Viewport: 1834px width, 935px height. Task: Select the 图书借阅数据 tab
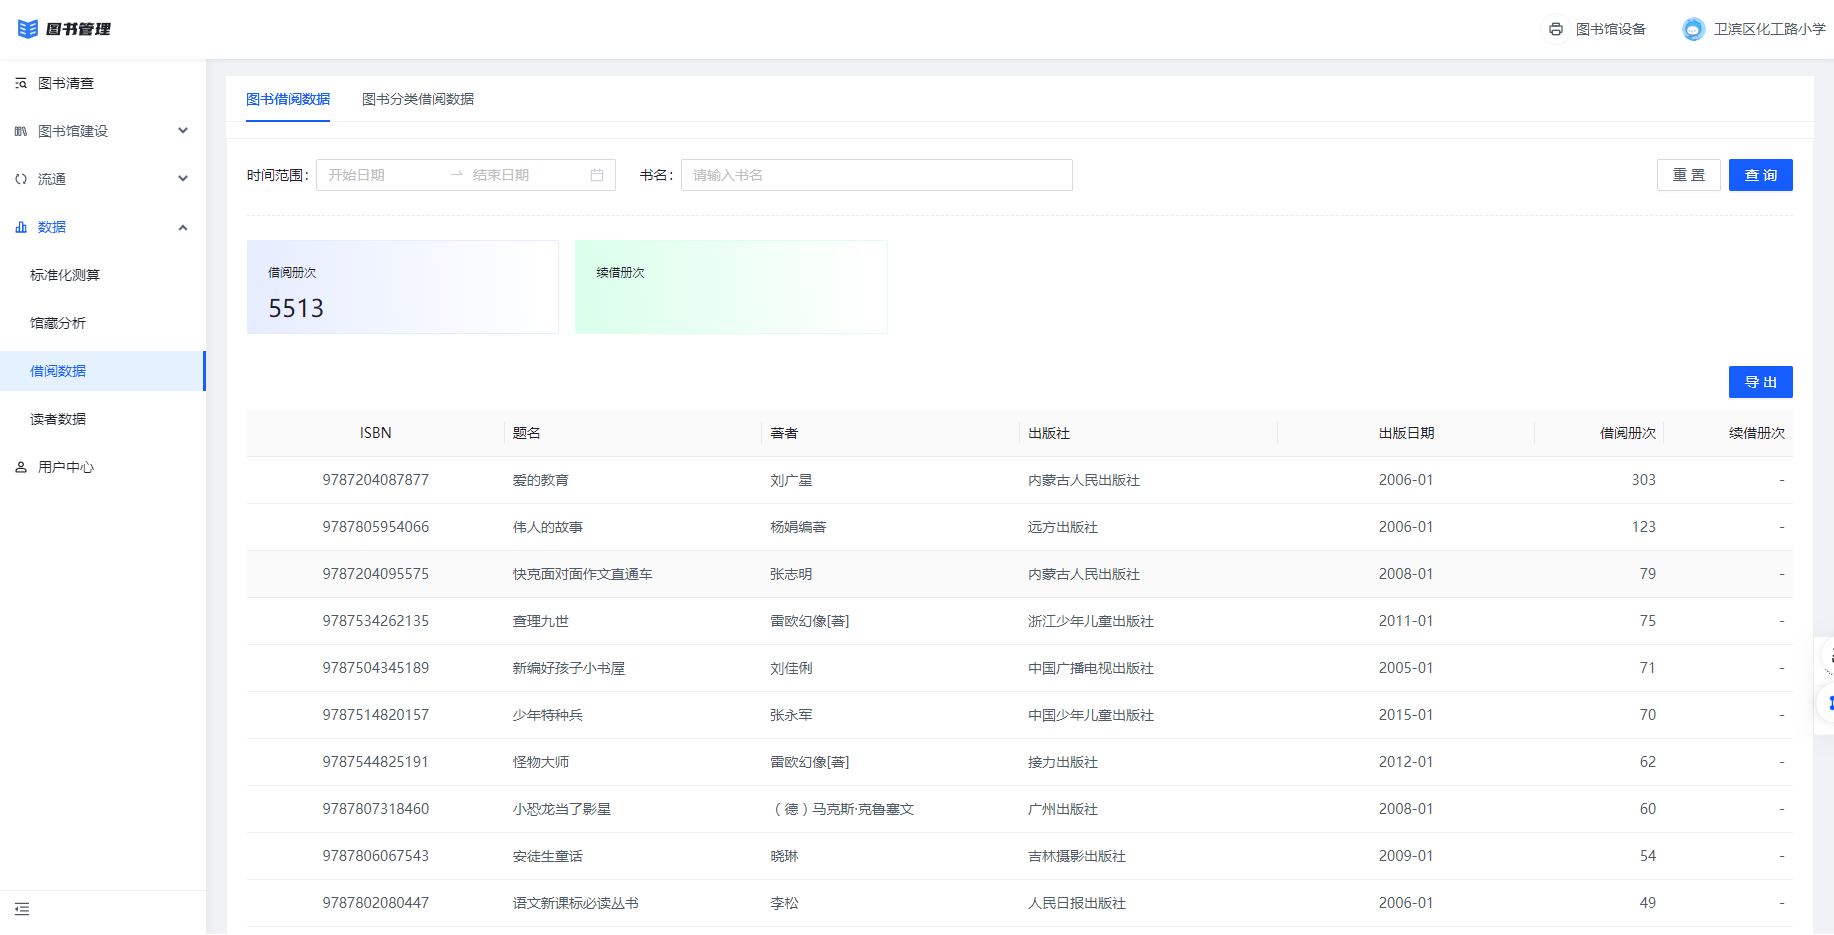[x=288, y=99]
